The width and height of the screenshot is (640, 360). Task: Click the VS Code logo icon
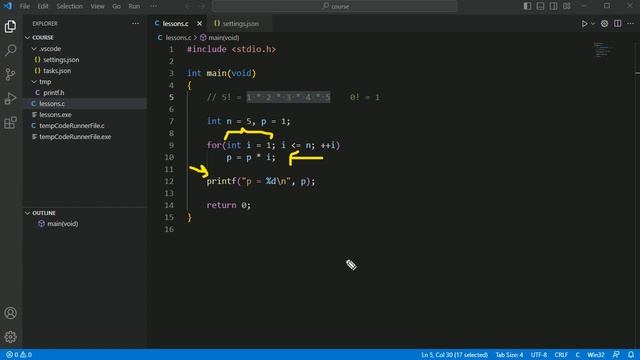8,6
